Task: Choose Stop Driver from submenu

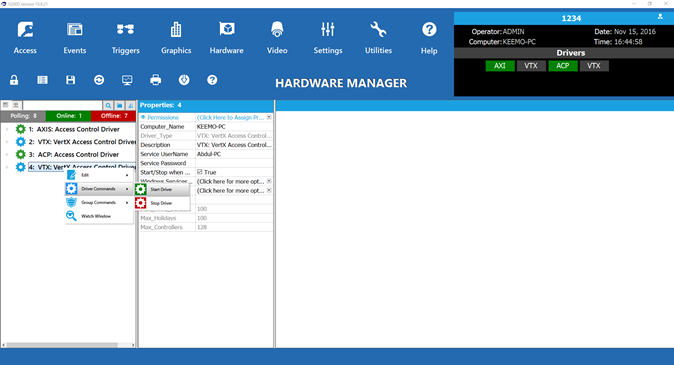Action: 162,203
